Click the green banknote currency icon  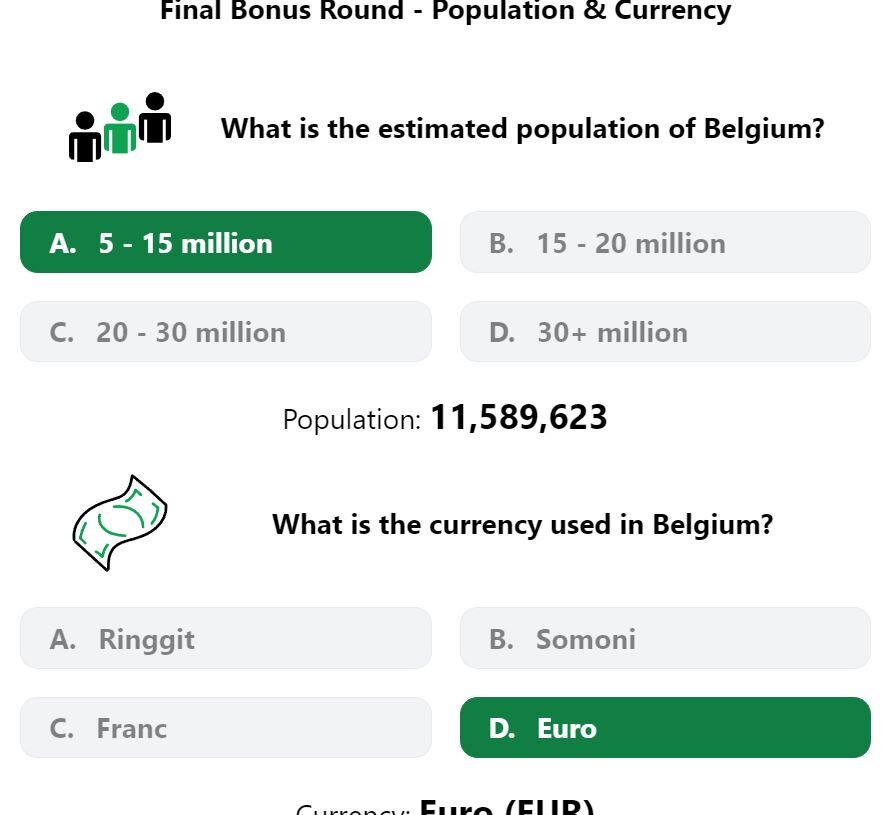[119, 523]
